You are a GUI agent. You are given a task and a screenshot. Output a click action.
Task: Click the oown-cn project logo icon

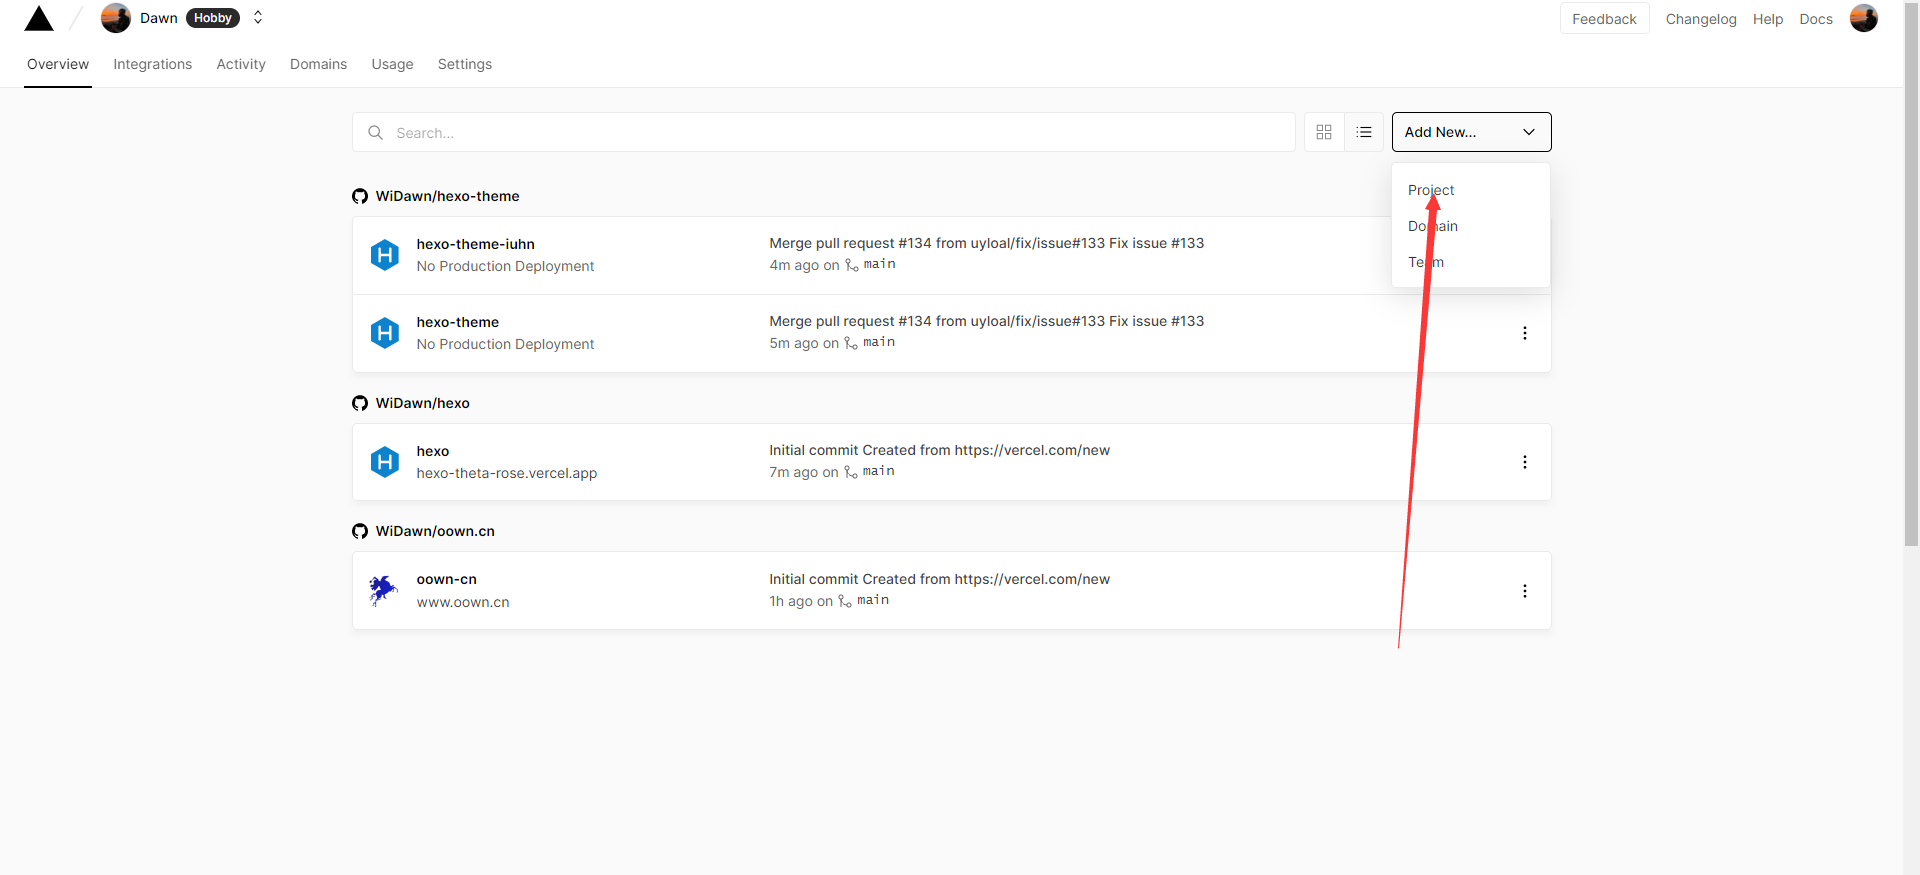click(383, 590)
